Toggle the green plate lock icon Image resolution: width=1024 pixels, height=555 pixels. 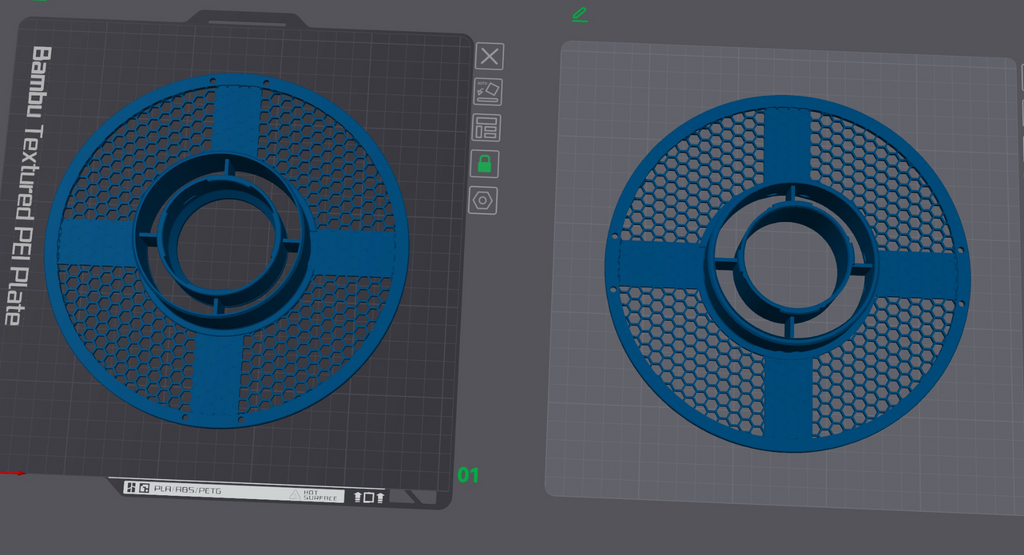pyautogui.click(x=485, y=163)
